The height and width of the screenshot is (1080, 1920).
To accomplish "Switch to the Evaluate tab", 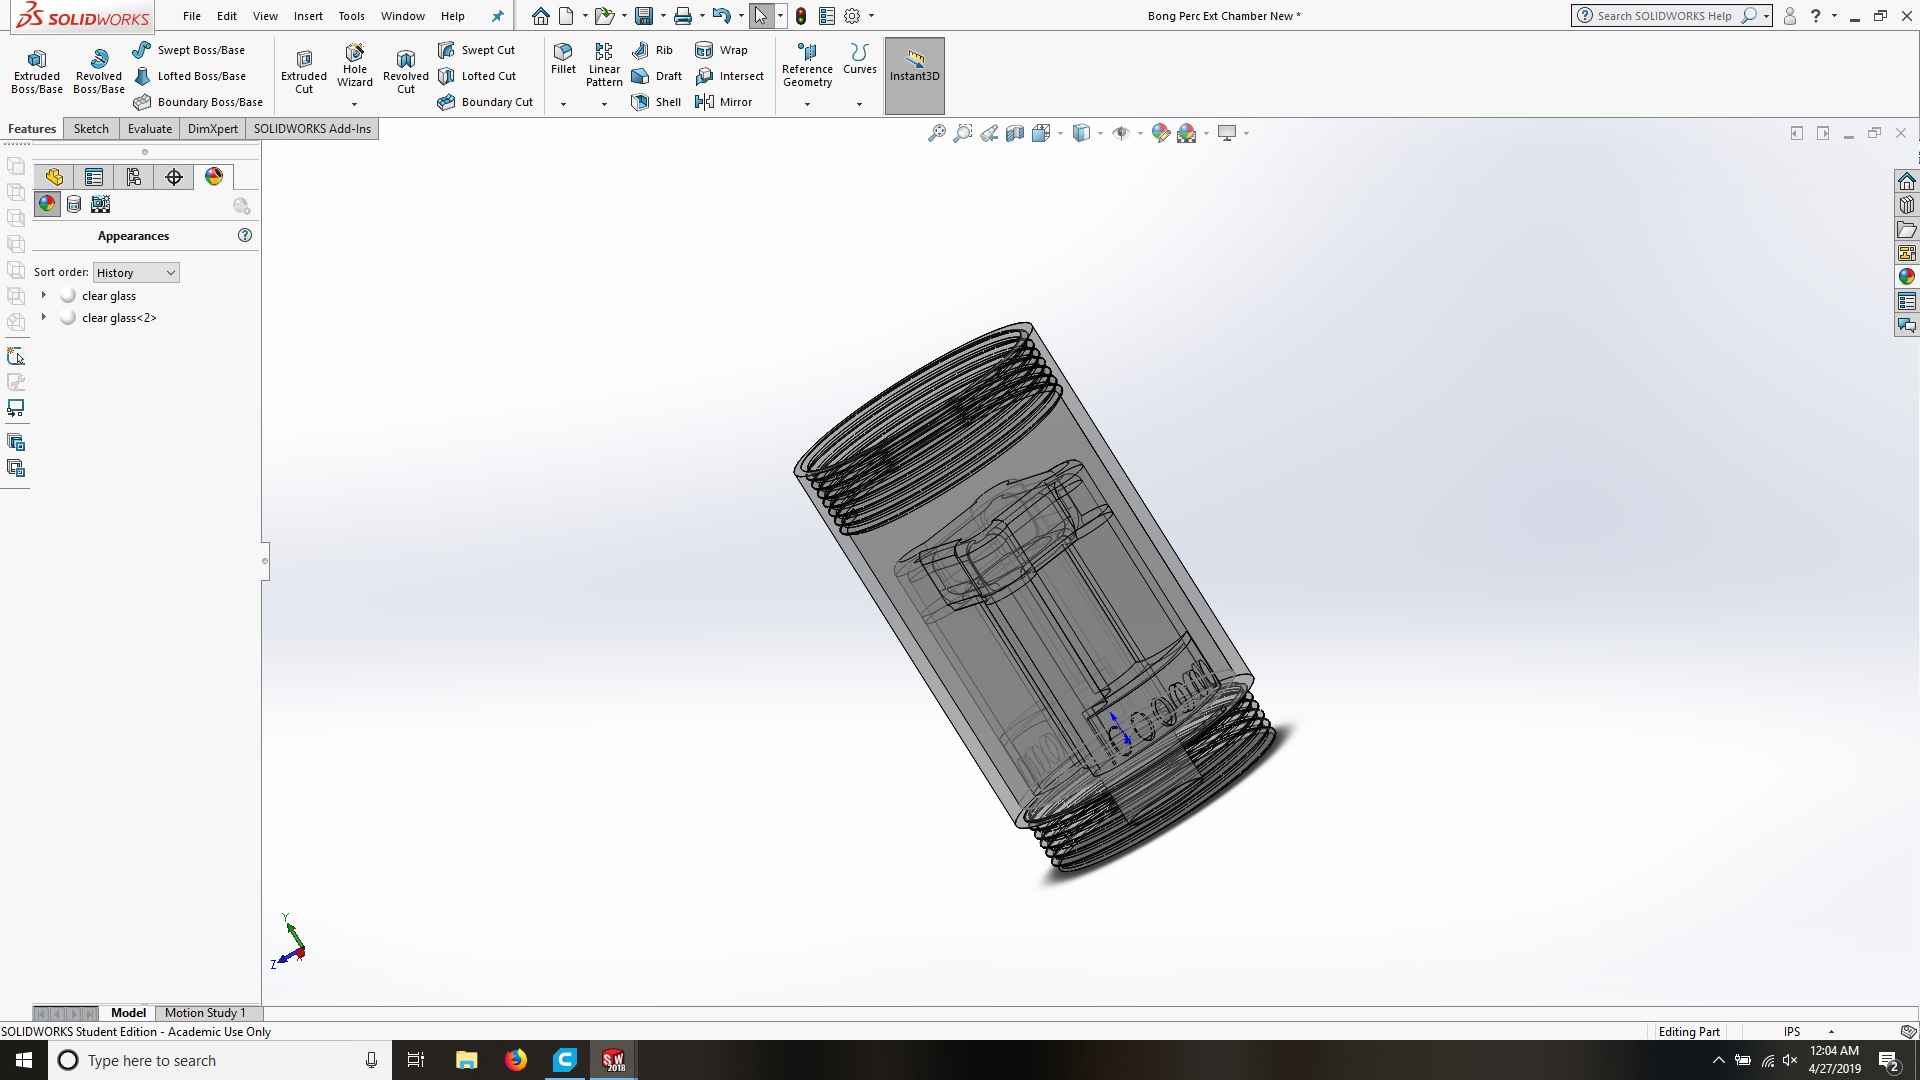I will [150, 129].
